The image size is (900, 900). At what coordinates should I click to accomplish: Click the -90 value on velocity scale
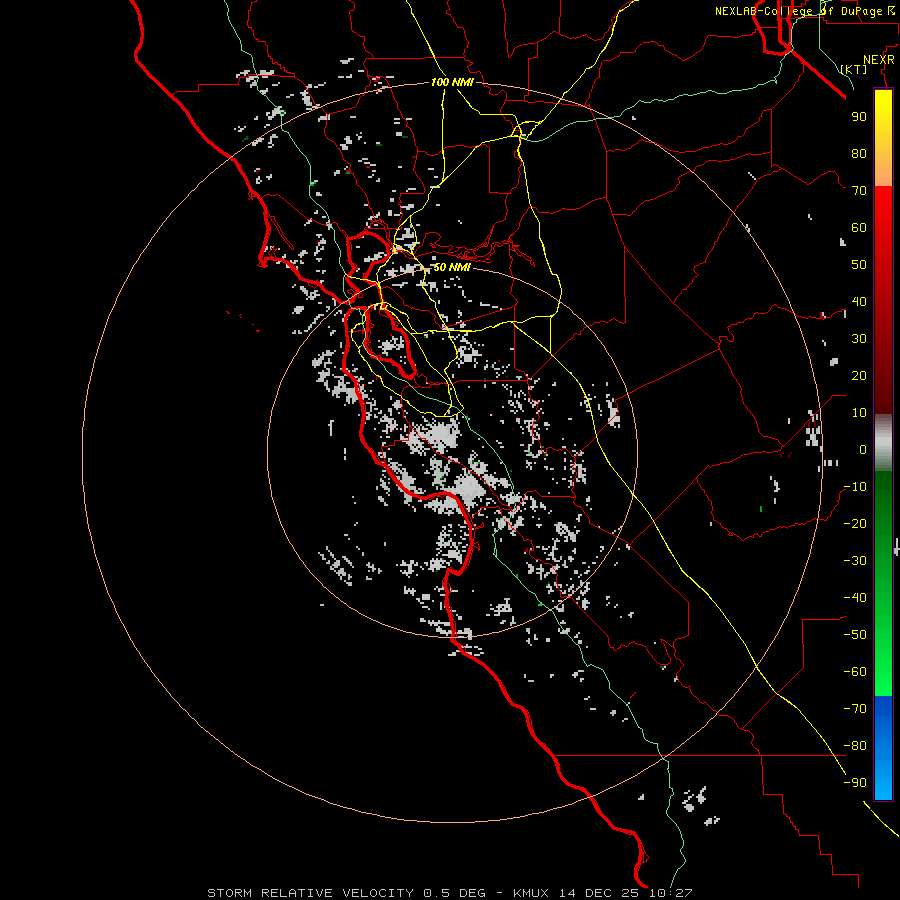click(x=855, y=783)
